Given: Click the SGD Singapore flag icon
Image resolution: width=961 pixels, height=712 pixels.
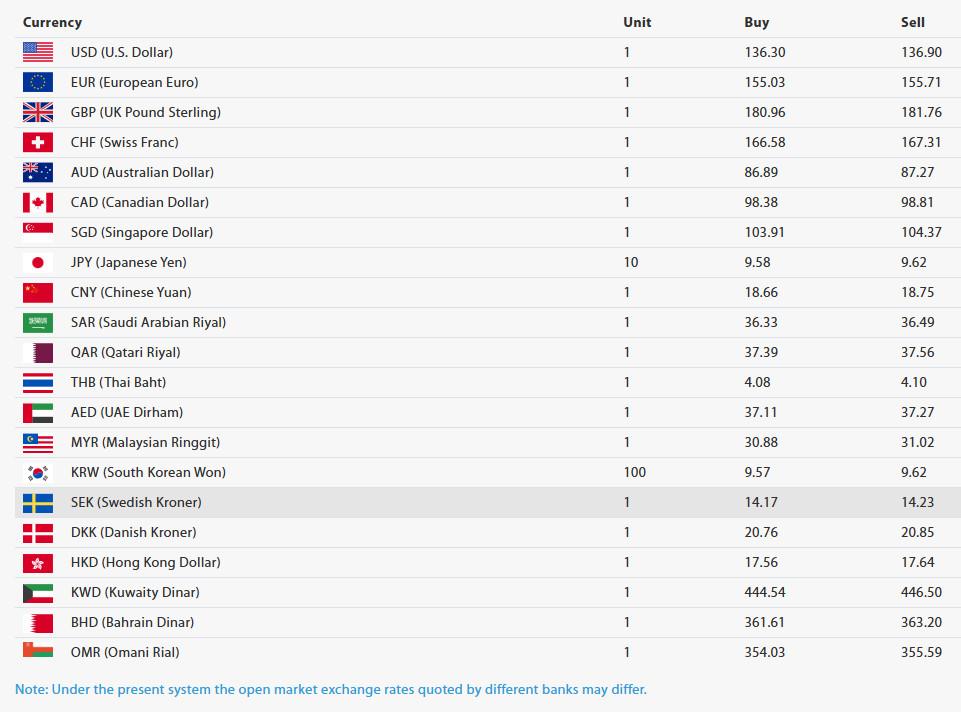Looking at the screenshot, I should coord(37,232).
